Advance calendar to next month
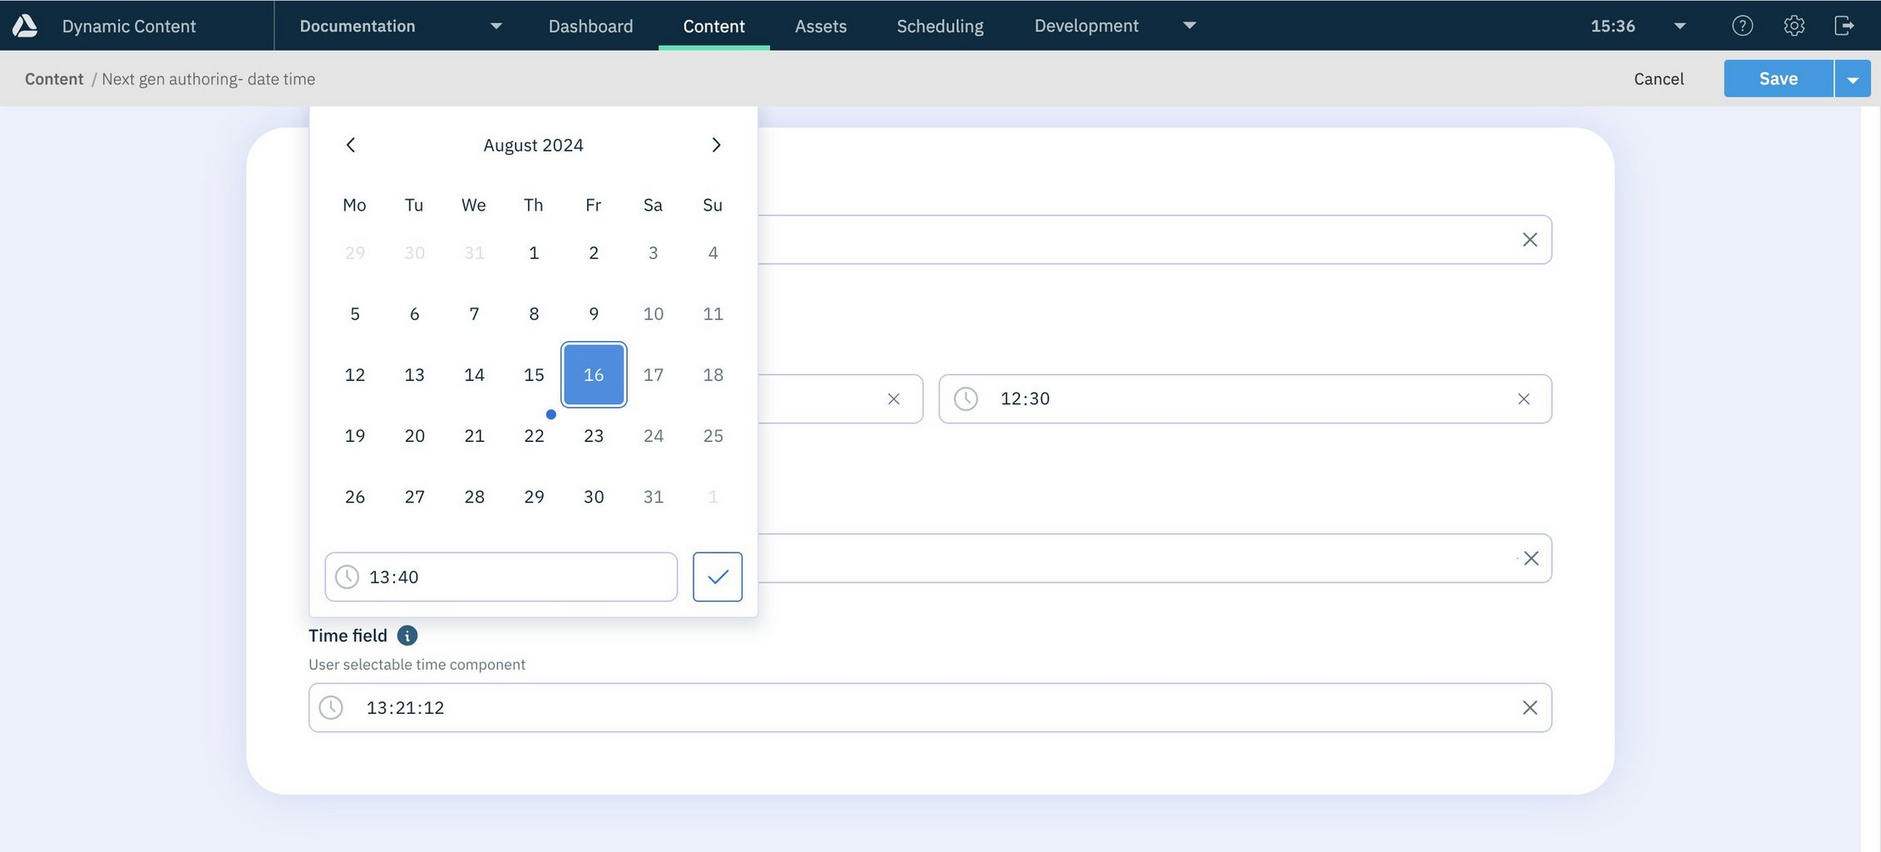1881x852 pixels. pyautogui.click(x=716, y=145)
